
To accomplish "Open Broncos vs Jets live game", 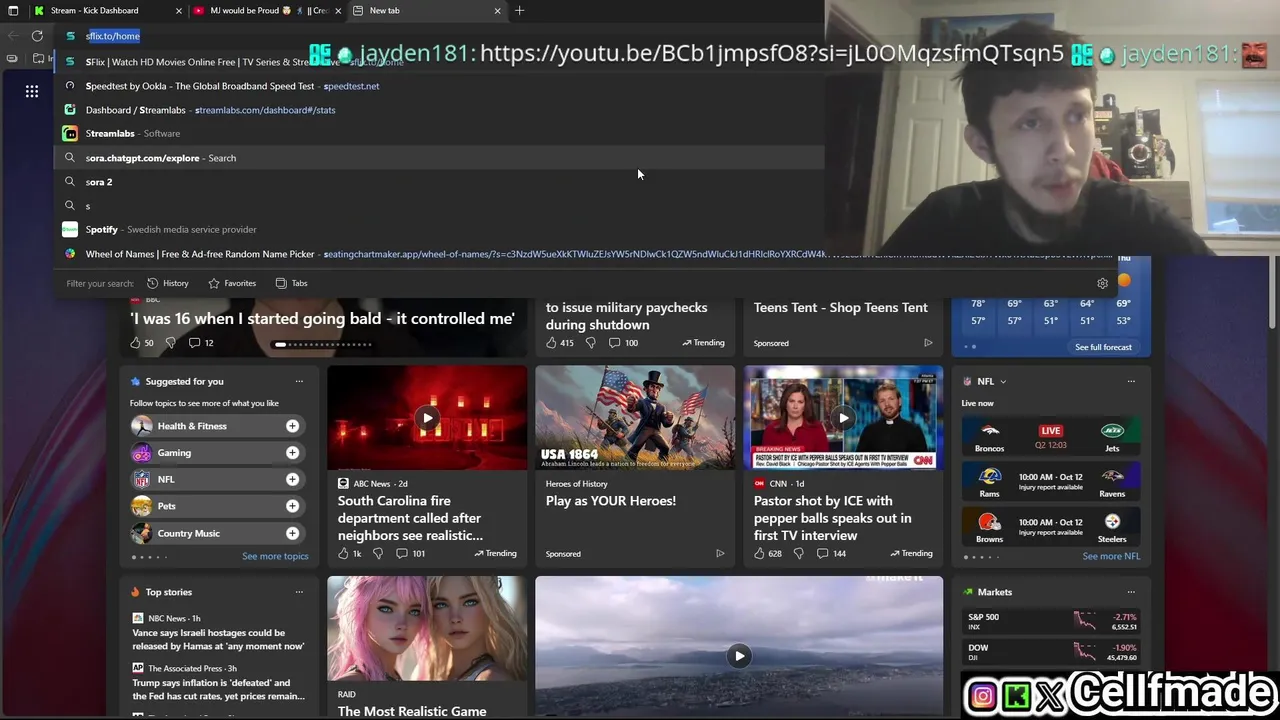I will click(1050, 437).
